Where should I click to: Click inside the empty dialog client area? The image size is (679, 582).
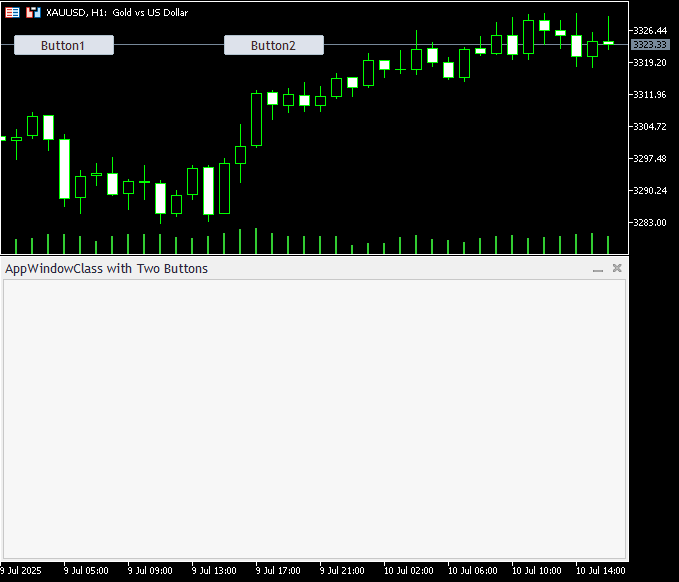pyautogui.click(x=314, y=419)
